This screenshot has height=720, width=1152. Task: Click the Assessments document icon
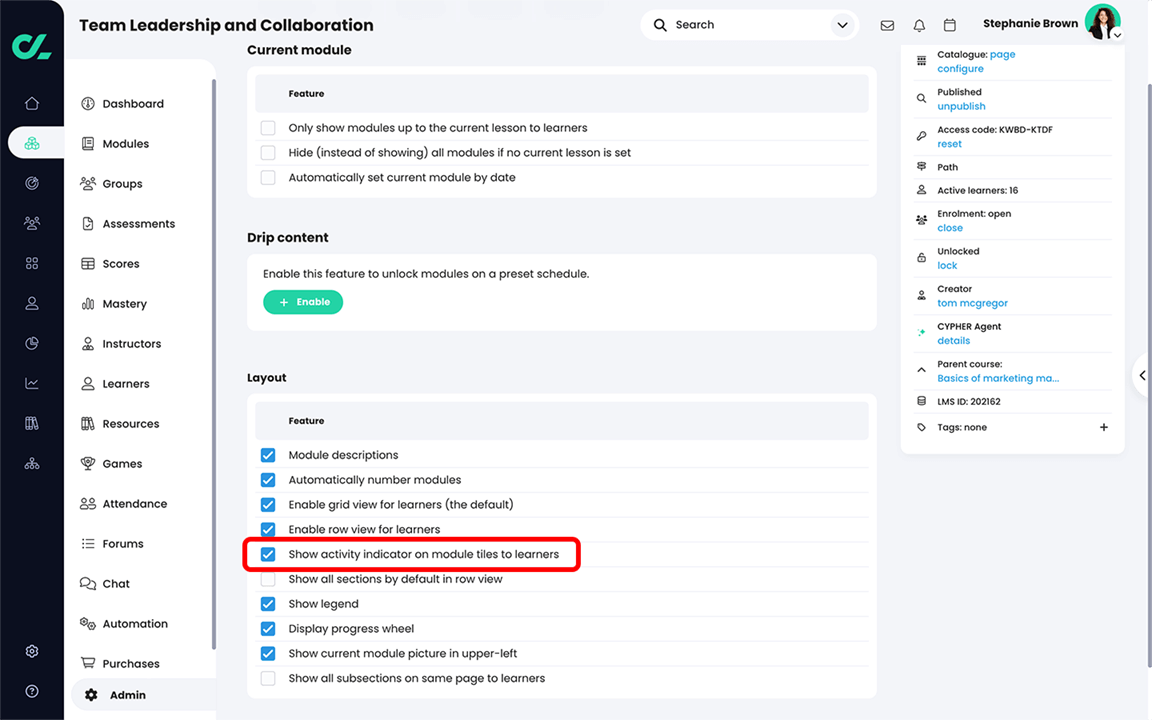88,223
